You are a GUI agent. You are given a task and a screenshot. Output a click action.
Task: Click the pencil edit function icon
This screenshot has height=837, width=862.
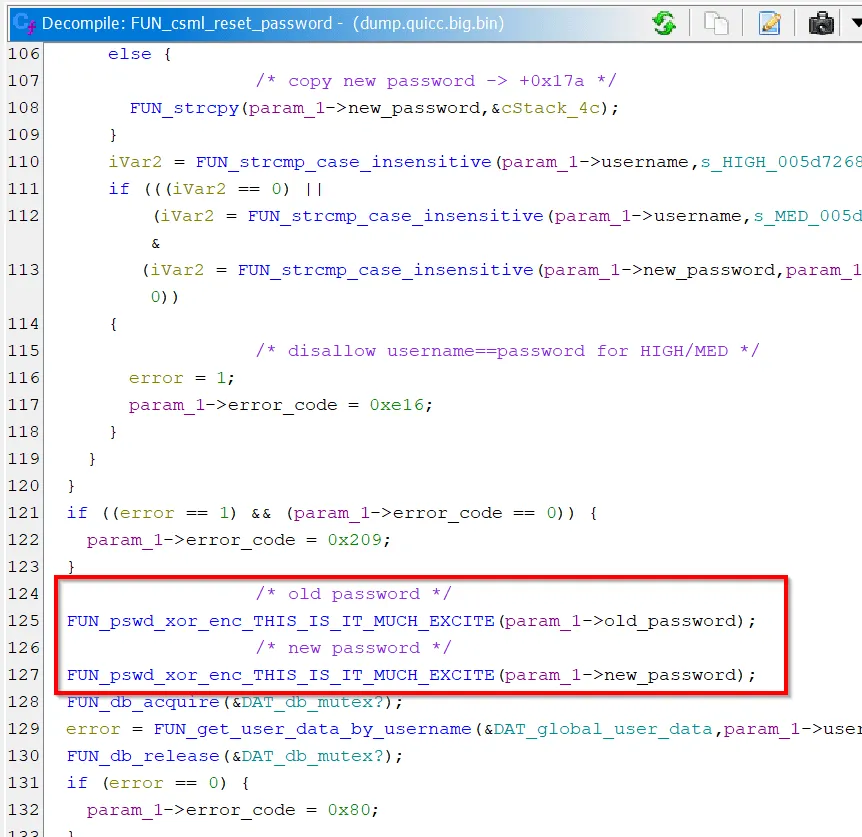tap(769, 23)
